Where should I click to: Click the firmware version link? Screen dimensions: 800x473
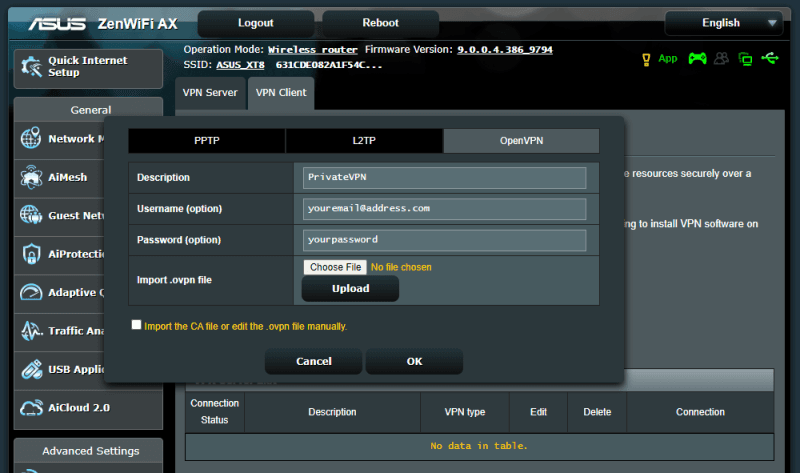(x=505, y=49)
